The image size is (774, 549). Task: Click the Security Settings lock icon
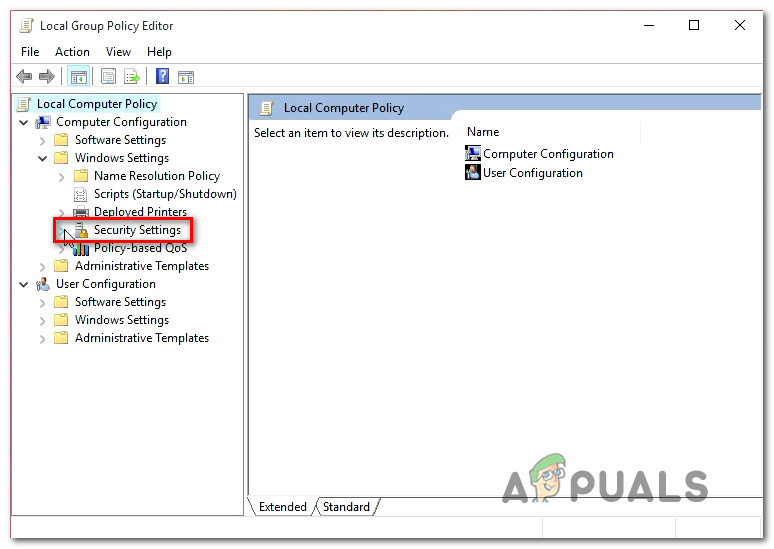point(81,230)
